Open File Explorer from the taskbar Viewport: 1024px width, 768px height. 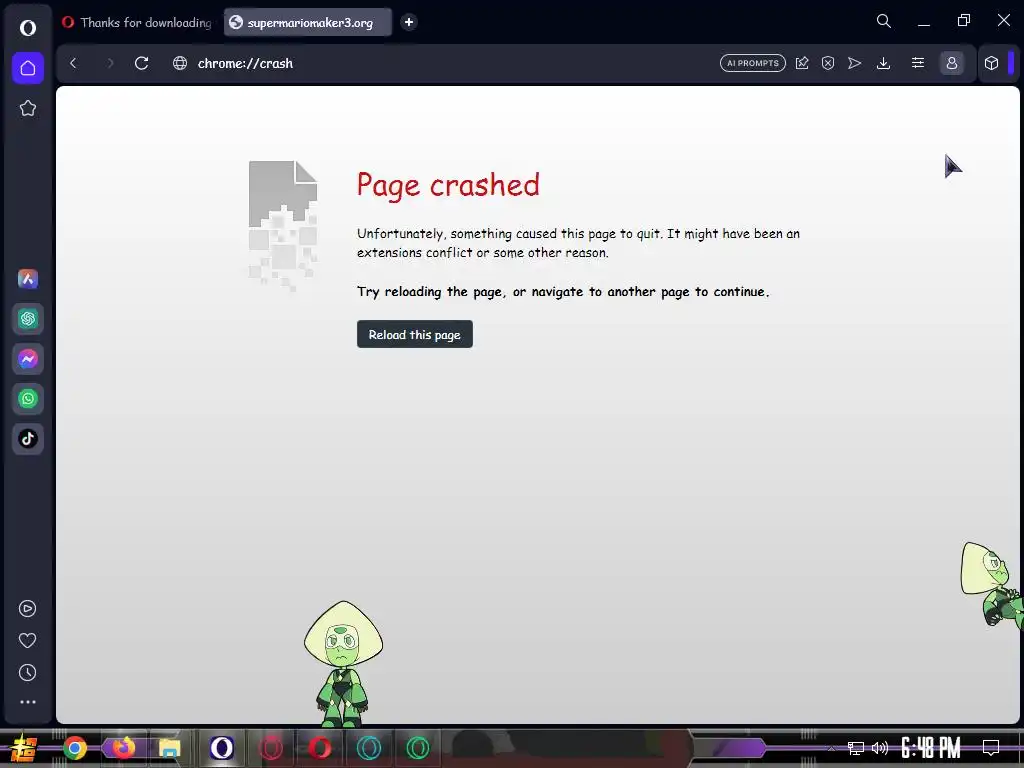tap(170, 748)
